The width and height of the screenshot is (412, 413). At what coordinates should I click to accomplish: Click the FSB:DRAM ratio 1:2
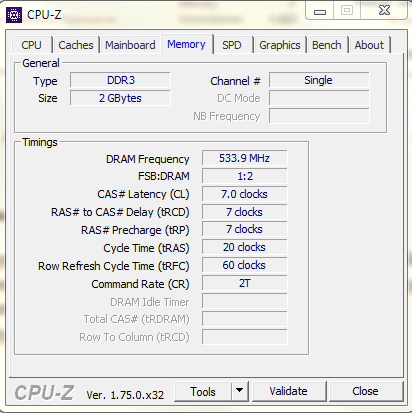(244, 176)
